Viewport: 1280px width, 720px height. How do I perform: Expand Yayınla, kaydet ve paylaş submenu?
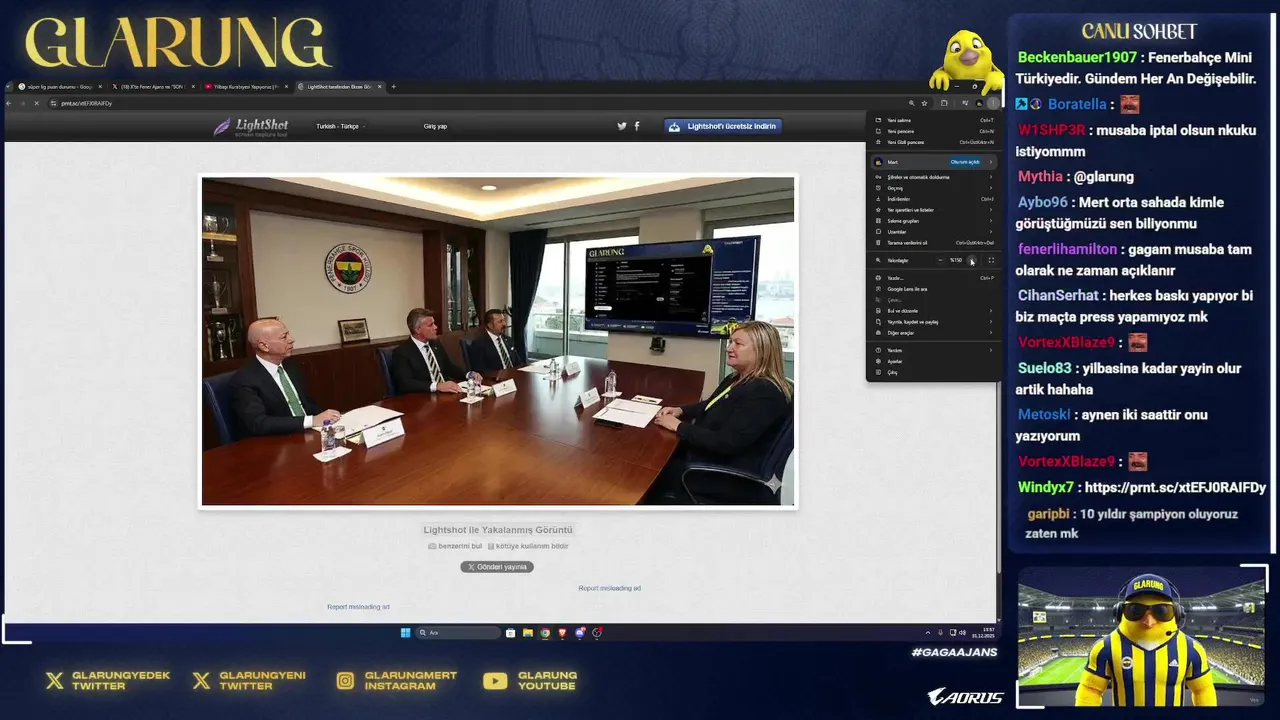pos(933,322)
